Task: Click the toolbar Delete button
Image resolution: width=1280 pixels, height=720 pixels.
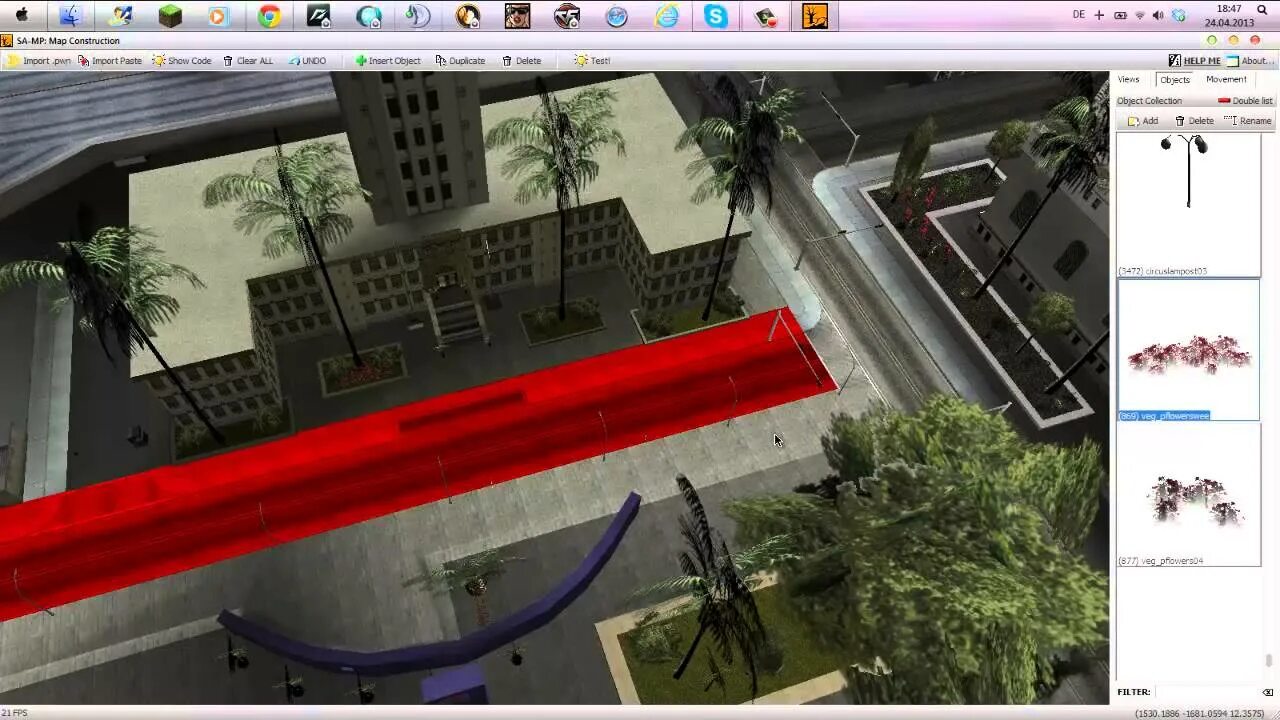Action: click(521, 61)
